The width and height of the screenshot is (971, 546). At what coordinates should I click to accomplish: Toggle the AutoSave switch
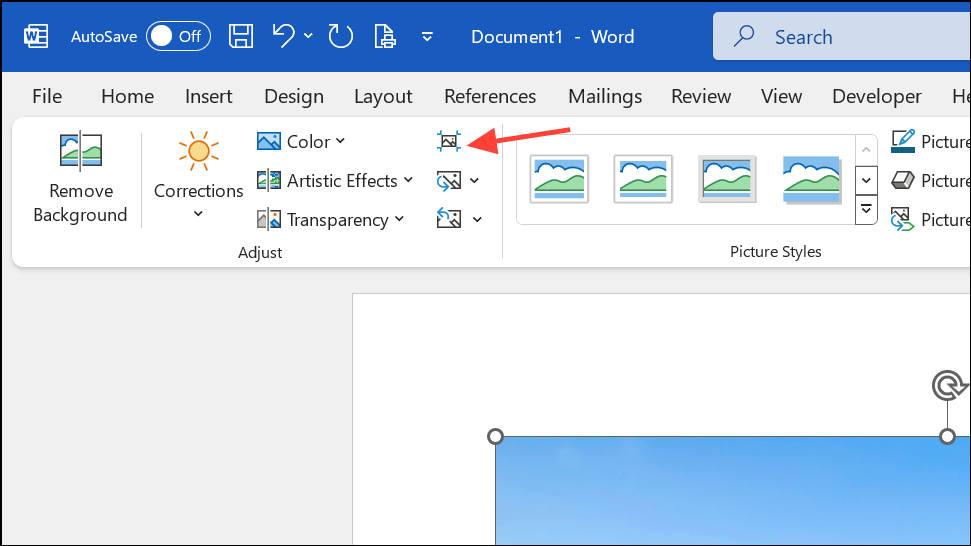point(178,37)
